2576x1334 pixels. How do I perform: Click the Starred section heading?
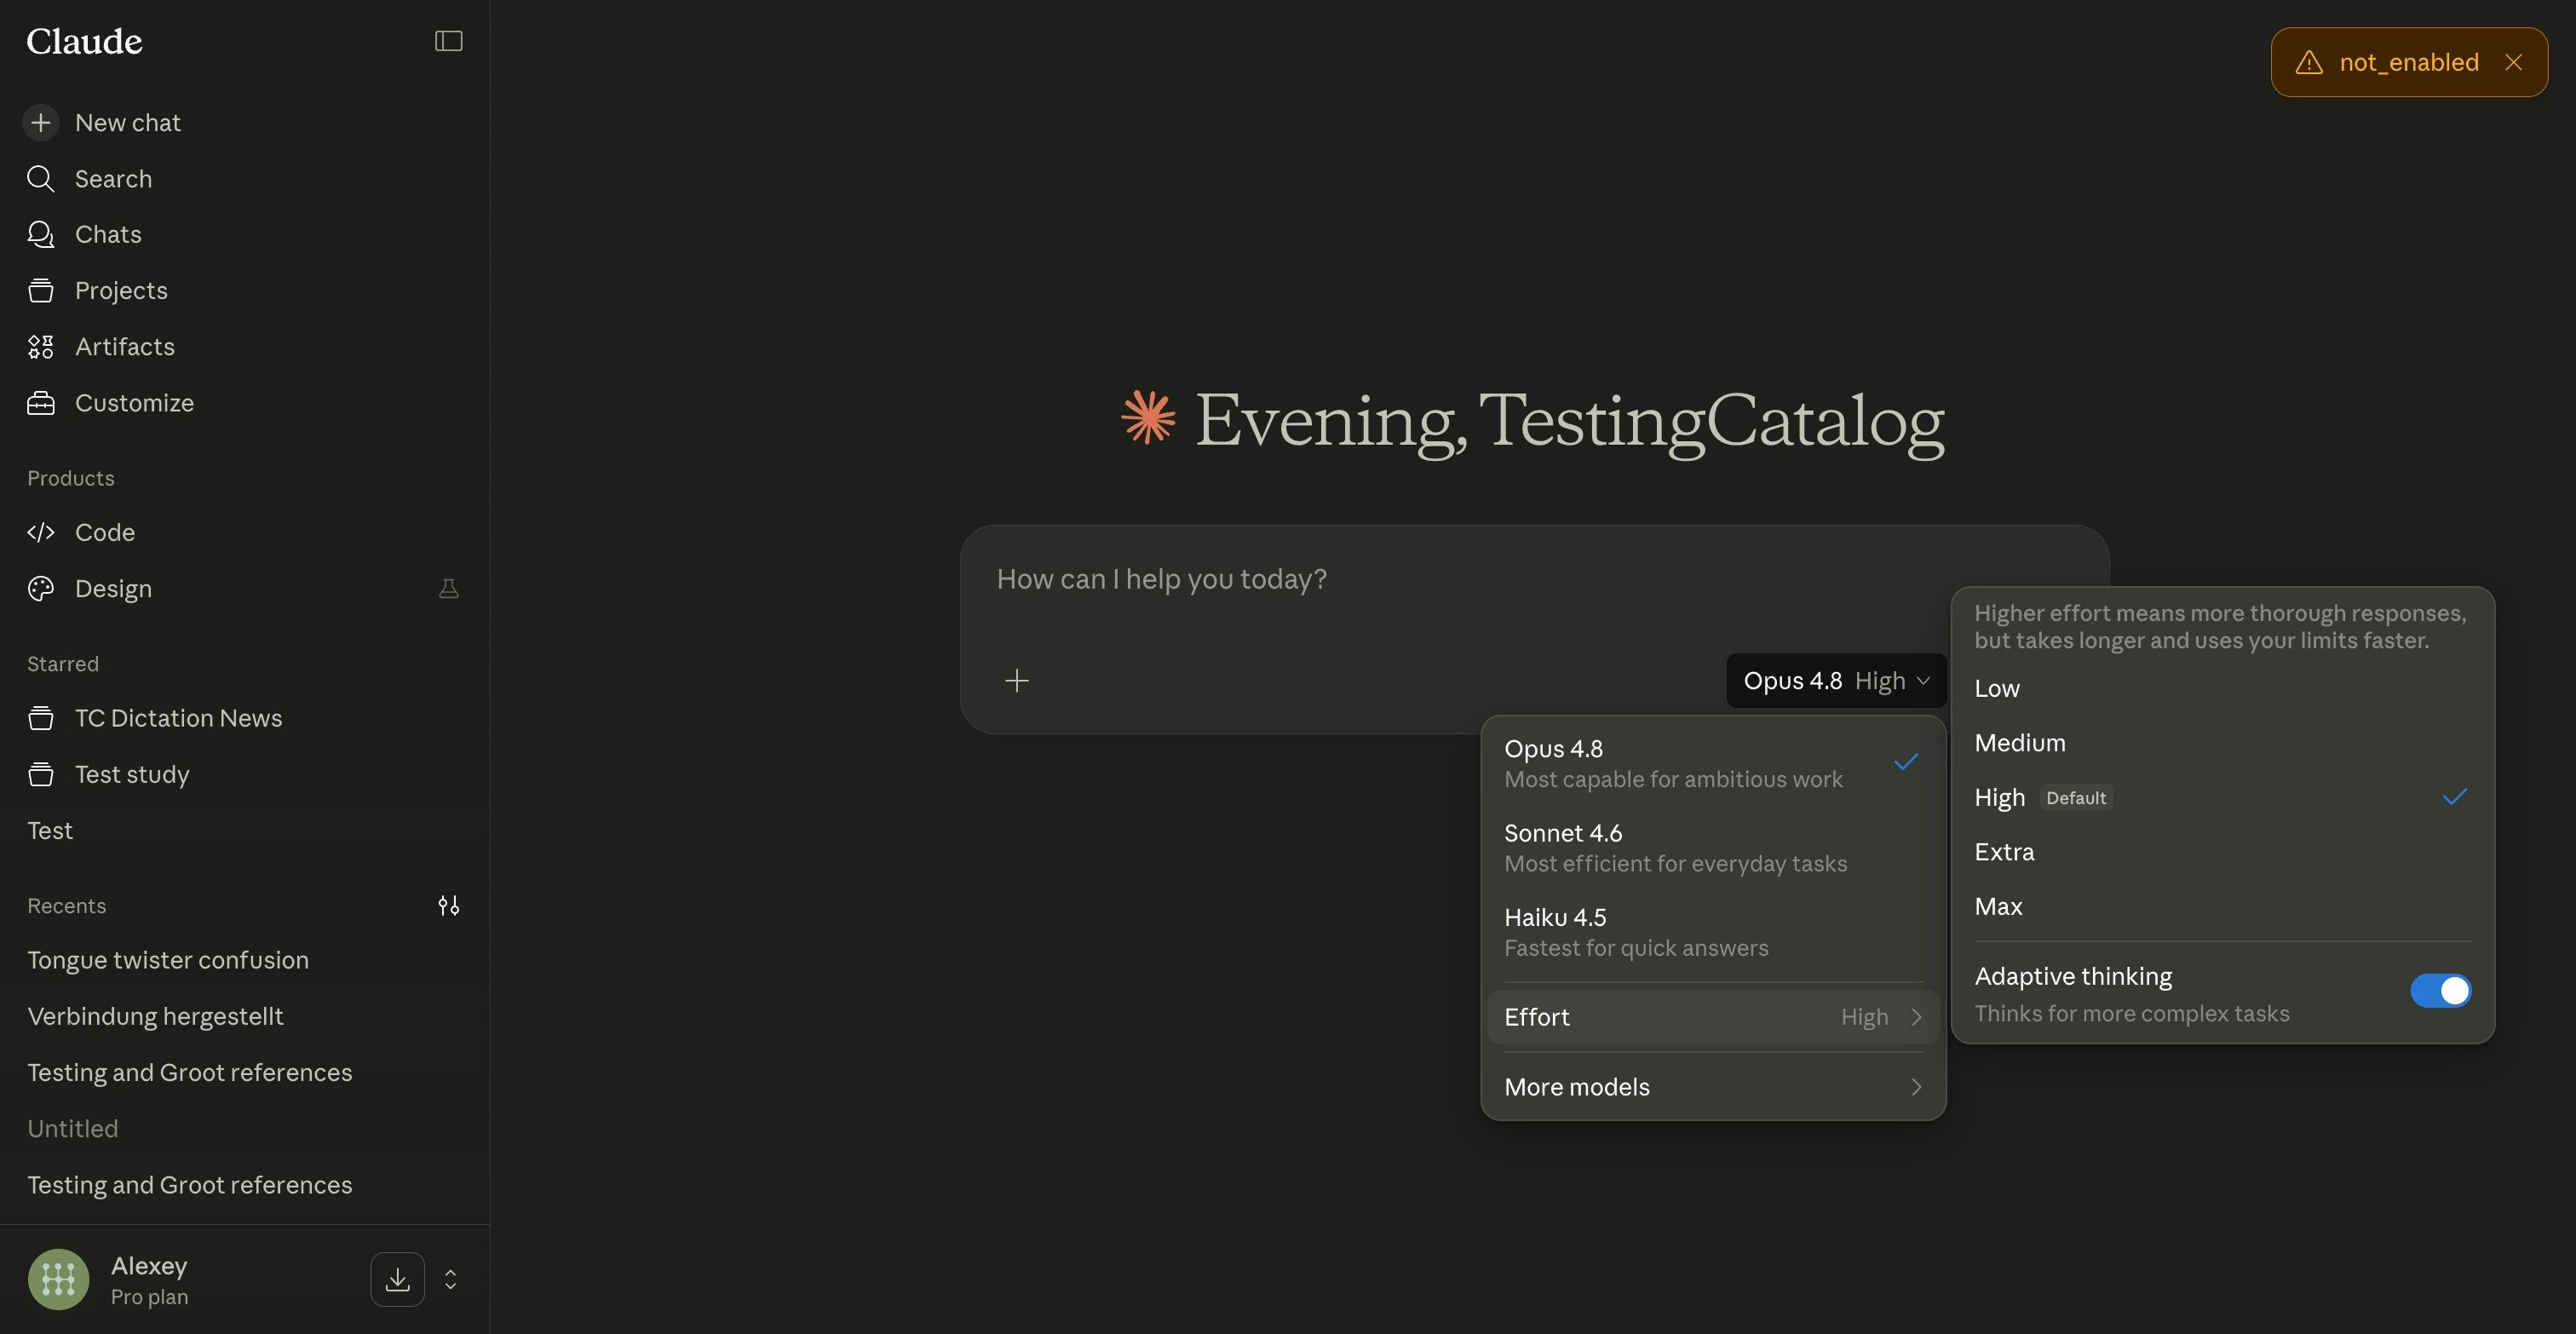click(62, 663)
